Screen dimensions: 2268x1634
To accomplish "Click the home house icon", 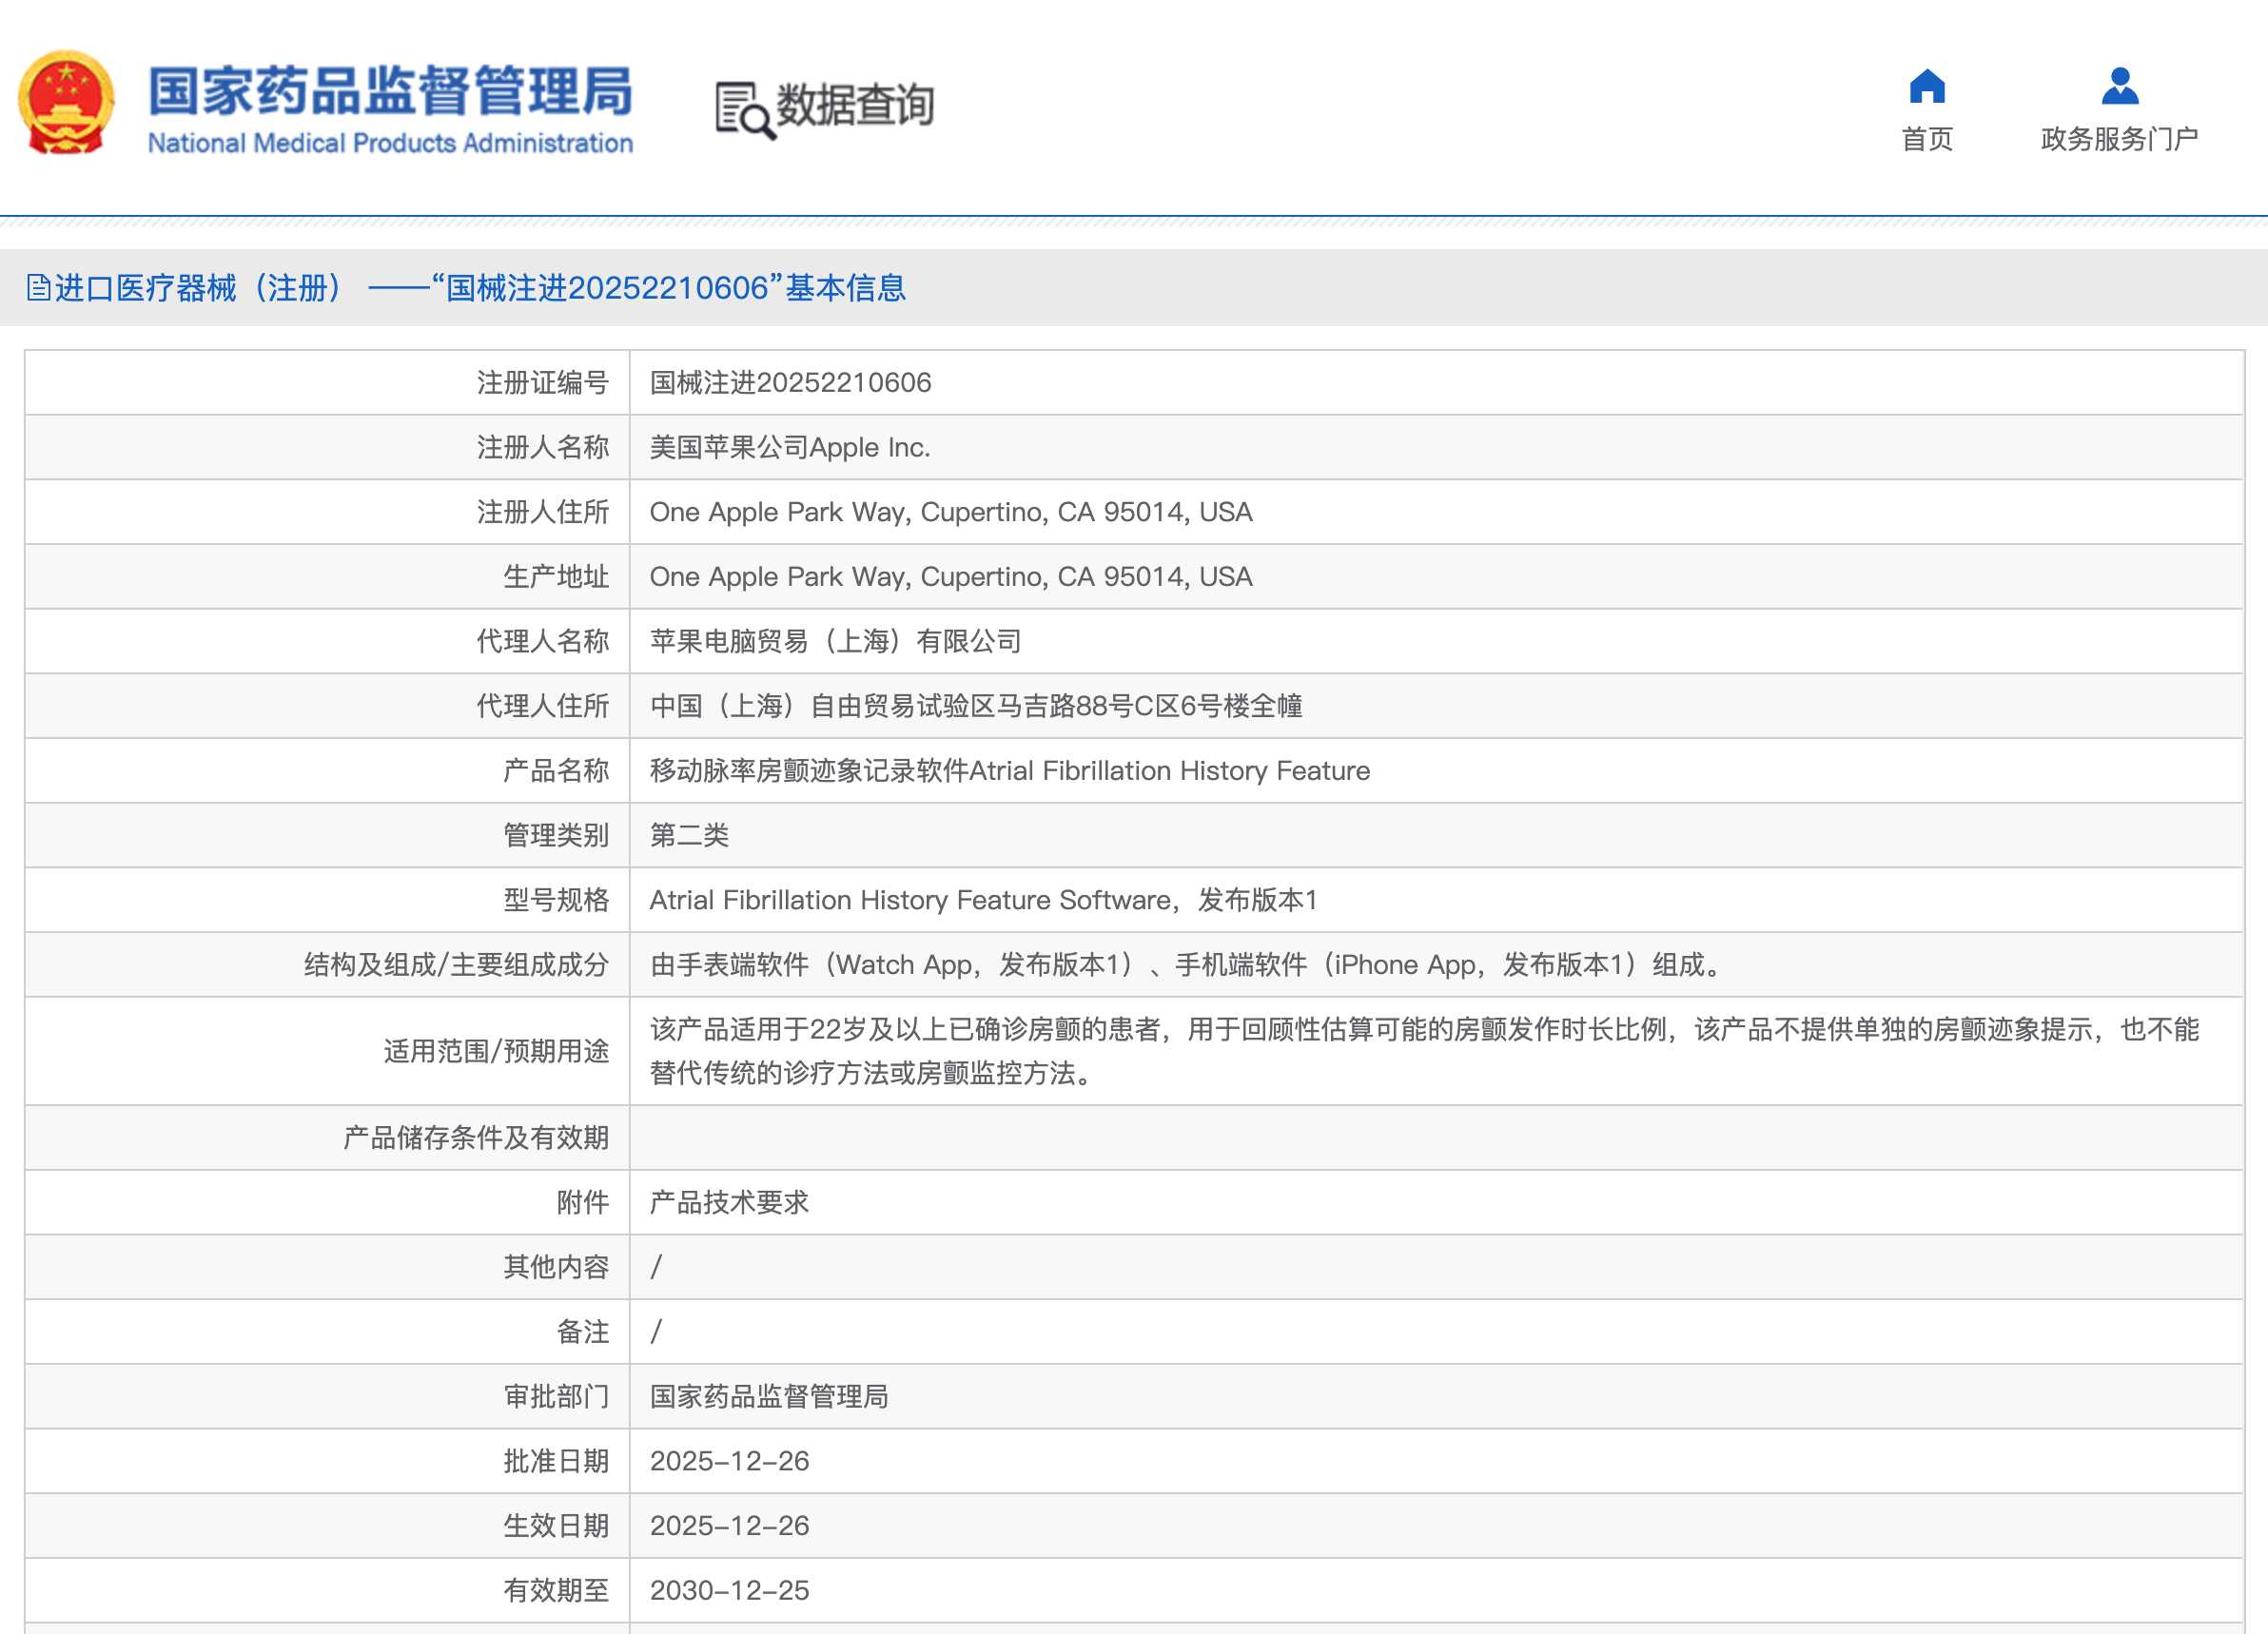I will [x=1926, y=87].
